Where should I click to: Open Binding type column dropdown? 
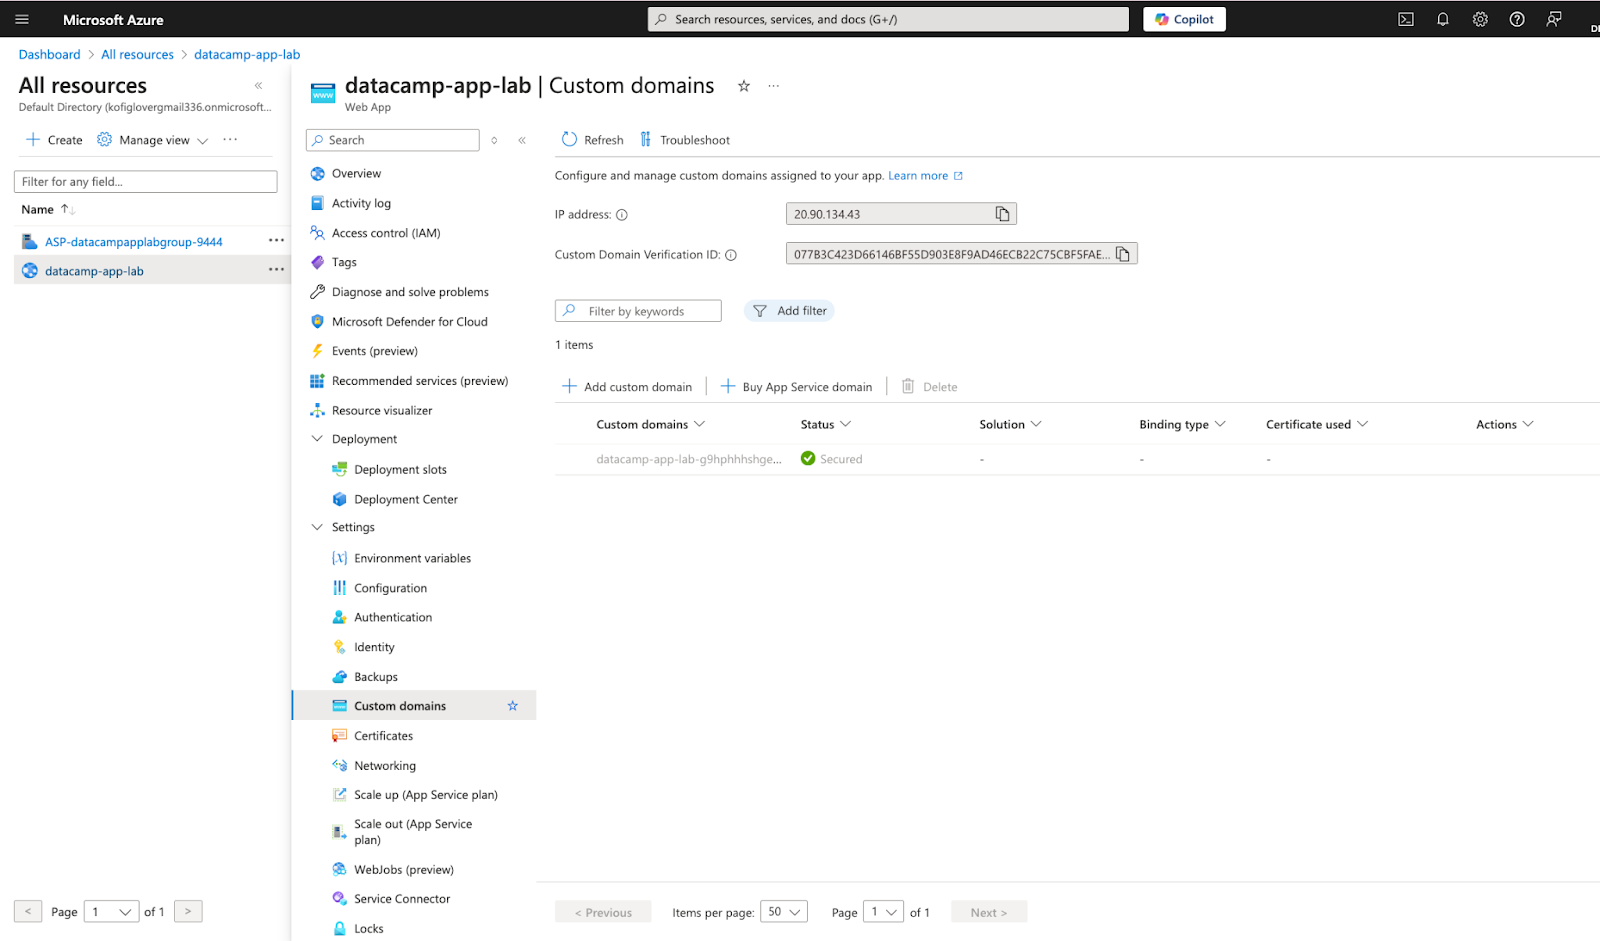pyautogui.click(x=1183, y=425)
